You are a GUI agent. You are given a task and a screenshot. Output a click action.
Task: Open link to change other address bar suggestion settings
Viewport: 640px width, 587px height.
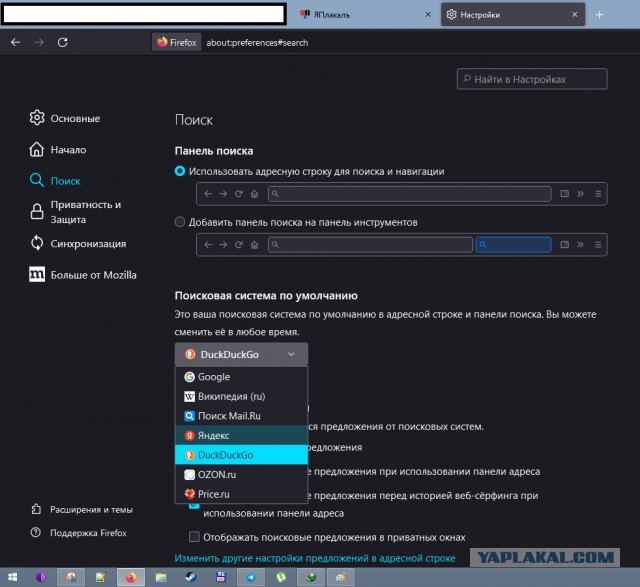[x=315, y=558]
